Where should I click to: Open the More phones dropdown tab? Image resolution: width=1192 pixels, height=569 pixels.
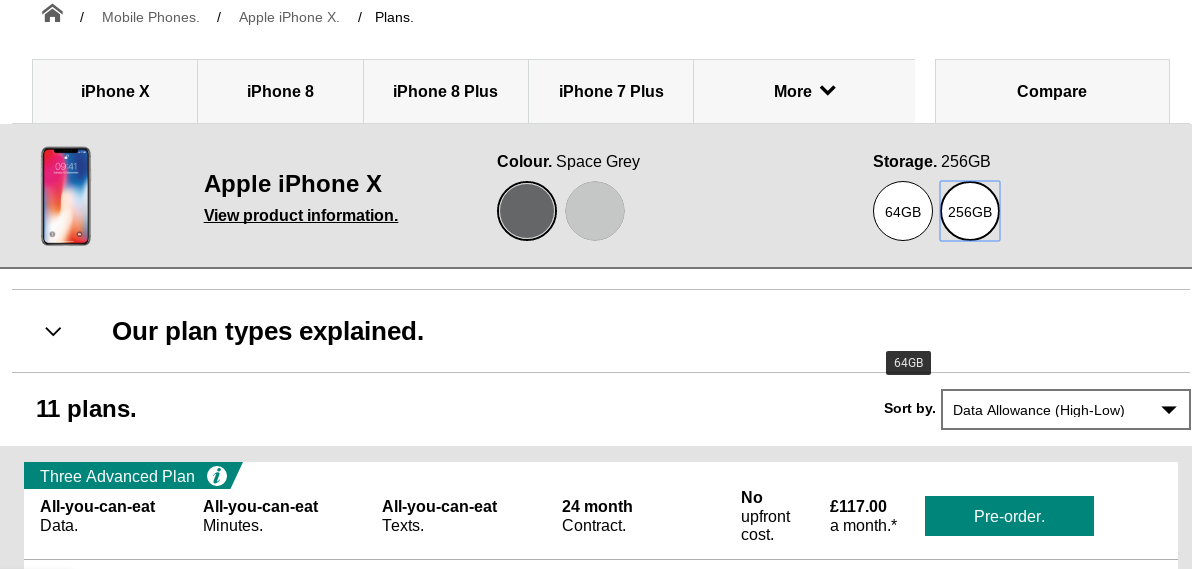point(804,91)
